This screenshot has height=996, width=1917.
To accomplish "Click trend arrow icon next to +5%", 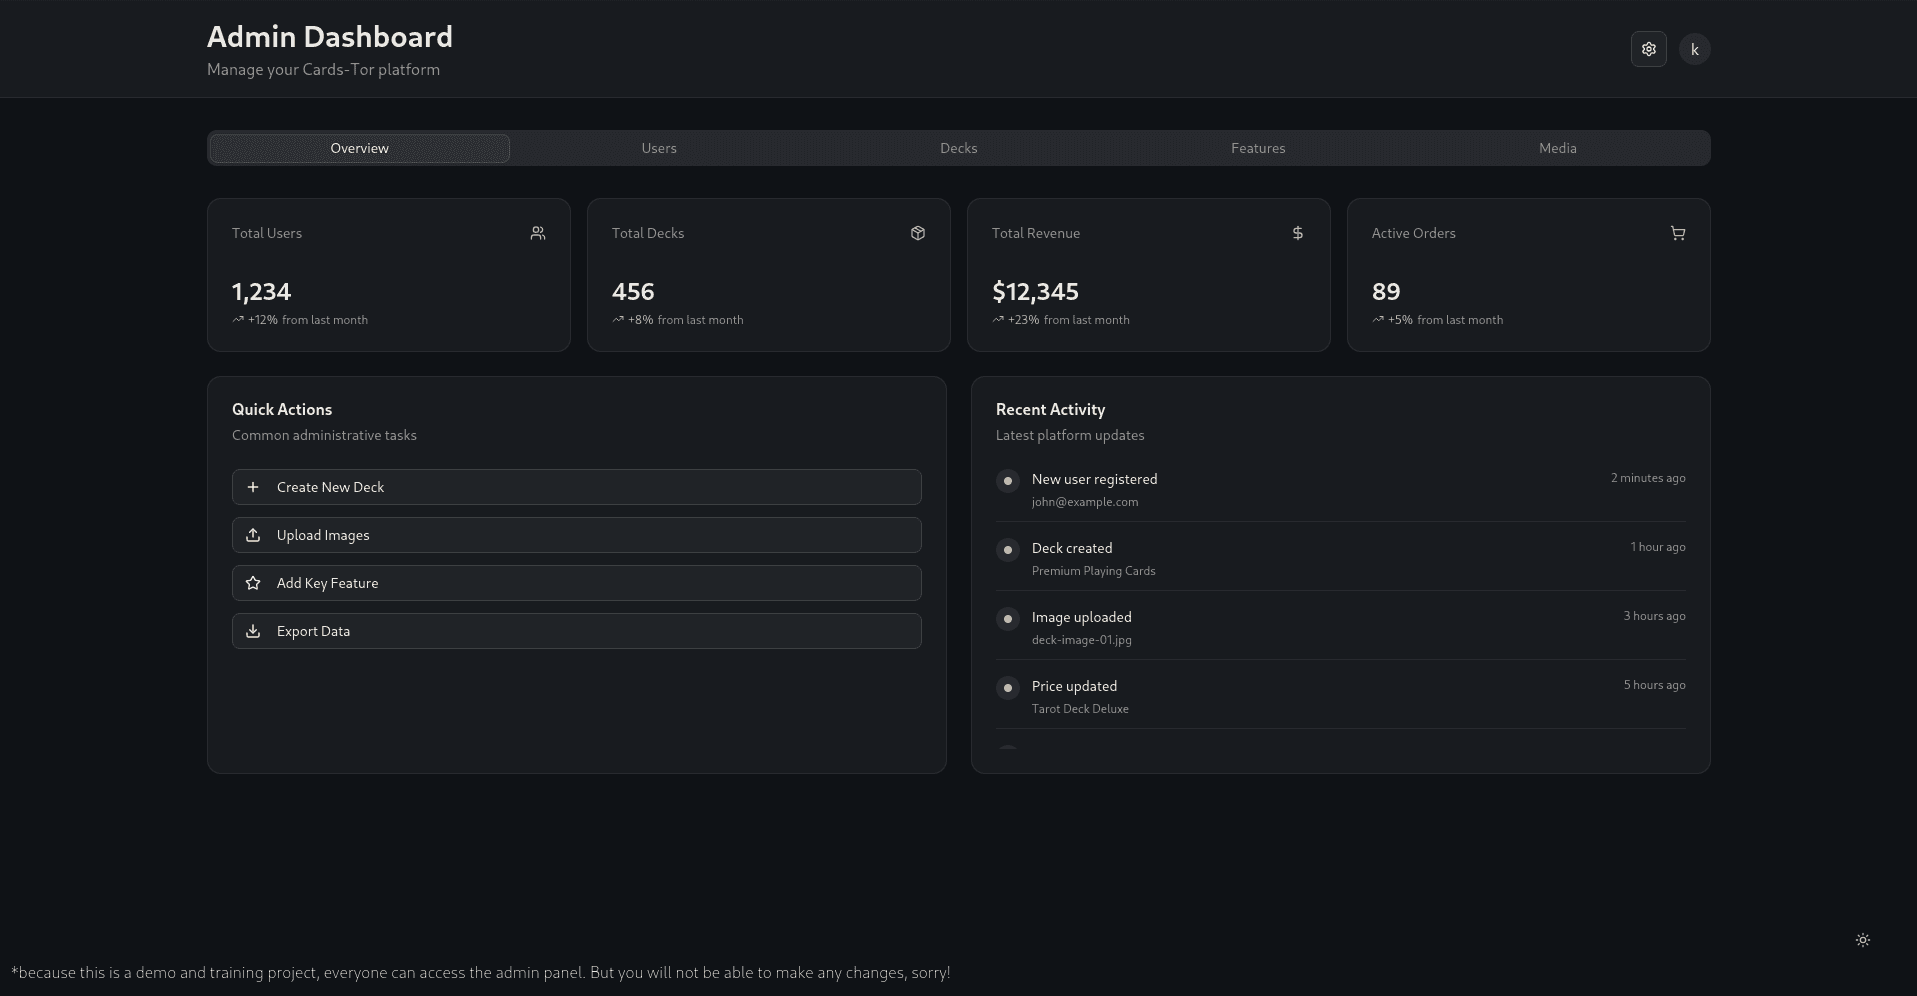I will (1378, 320).
